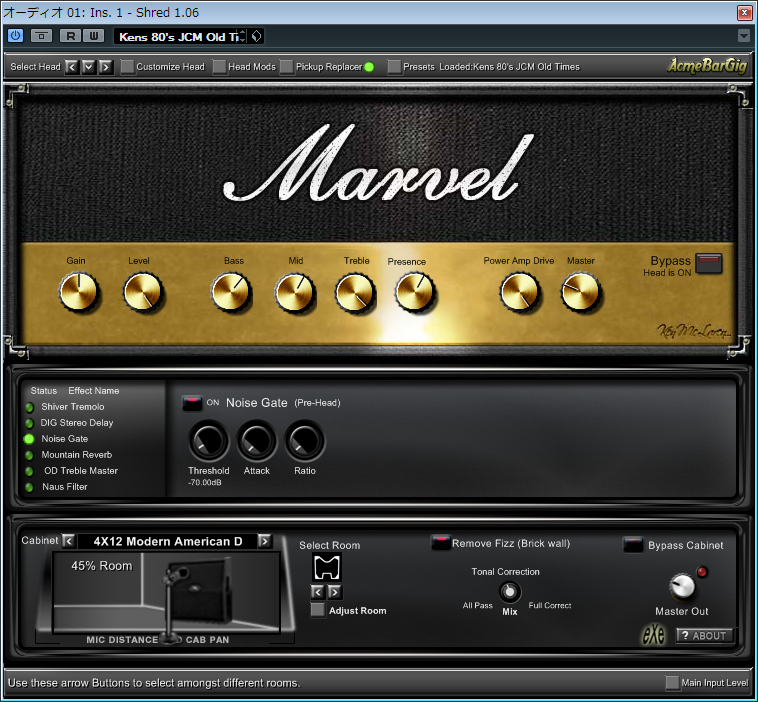Toggle the Presets checkbox
The image size is (758, 702).
[x=394, y=67]
